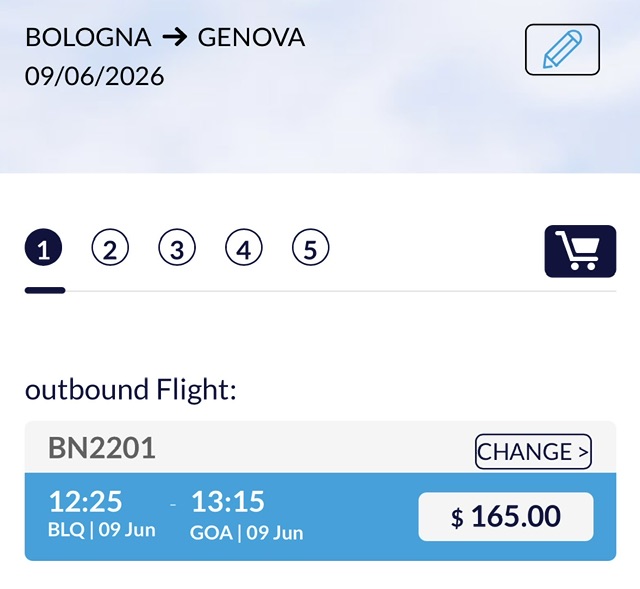
Task: Tap the BLQ | 09 Jun label
Action: pyautogui.click(x=102, y=531)
